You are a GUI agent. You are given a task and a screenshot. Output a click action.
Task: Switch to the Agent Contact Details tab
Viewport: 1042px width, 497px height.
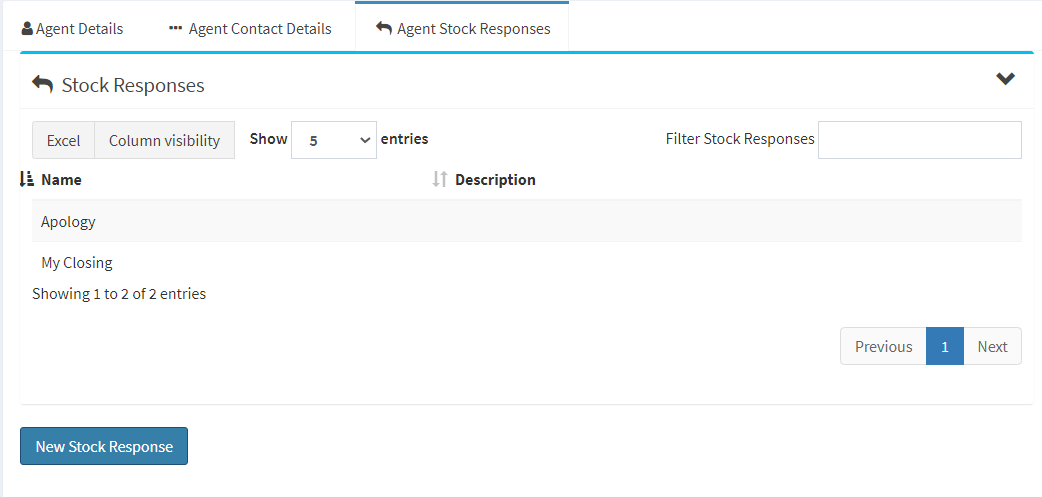[x=251, y=29]
